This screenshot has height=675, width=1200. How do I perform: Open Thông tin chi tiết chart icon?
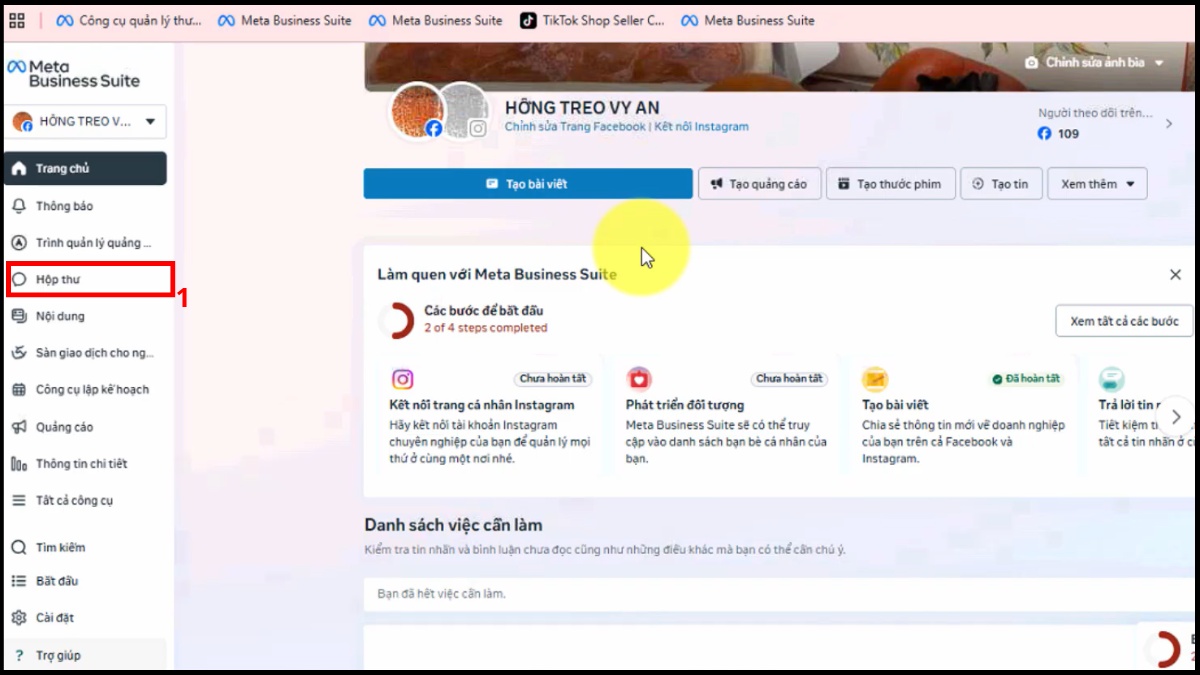(x=18, y=464)
